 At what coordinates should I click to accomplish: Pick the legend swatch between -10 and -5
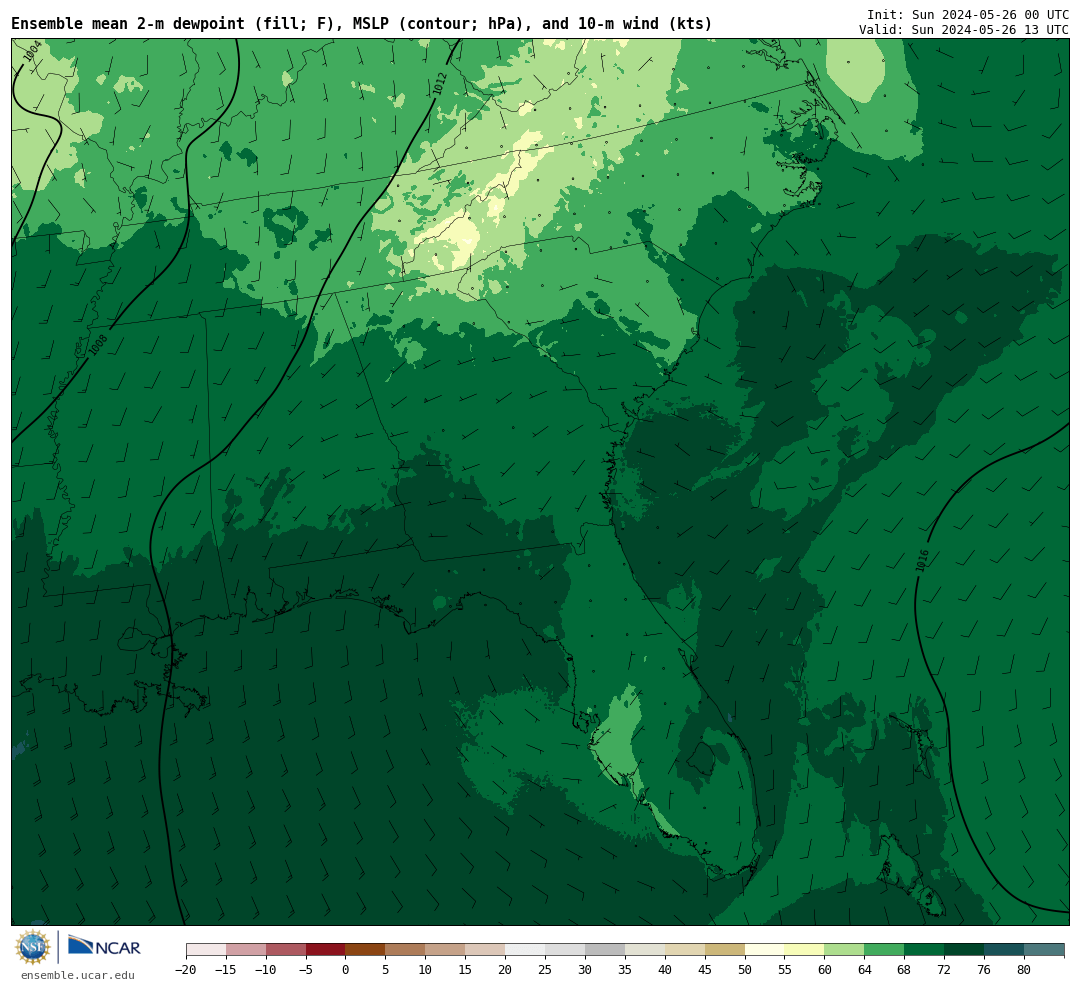[286, 949]
